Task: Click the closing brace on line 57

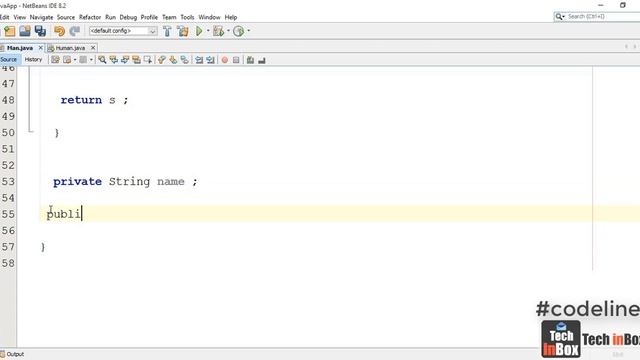Action: click(x=43, y=247)
